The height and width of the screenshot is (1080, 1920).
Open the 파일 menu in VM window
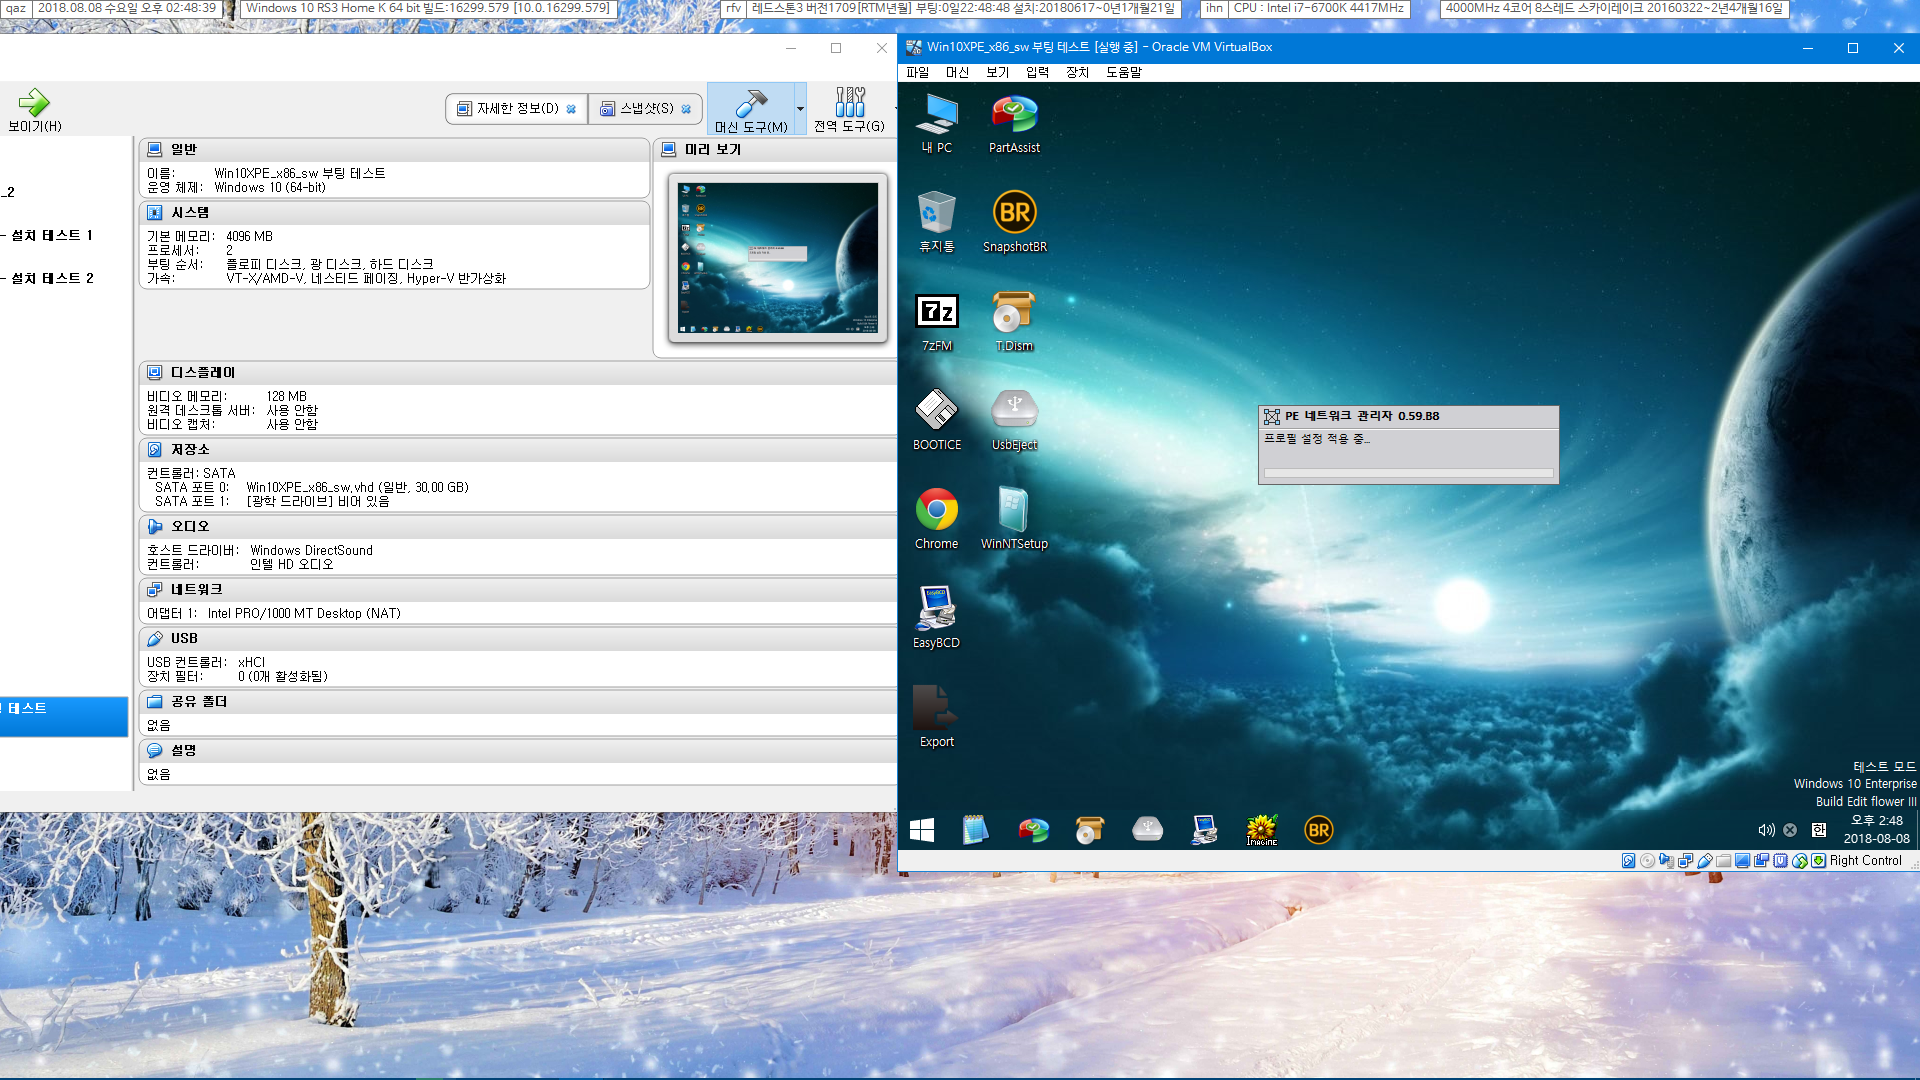(x=917, y=72)
